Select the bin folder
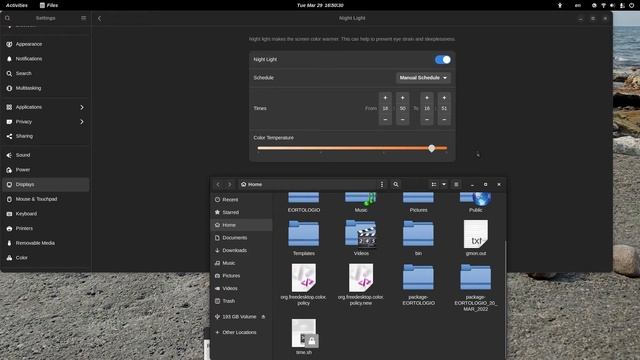Image resolution: width=640 pixels, height=360 pixels. (418, 238)
